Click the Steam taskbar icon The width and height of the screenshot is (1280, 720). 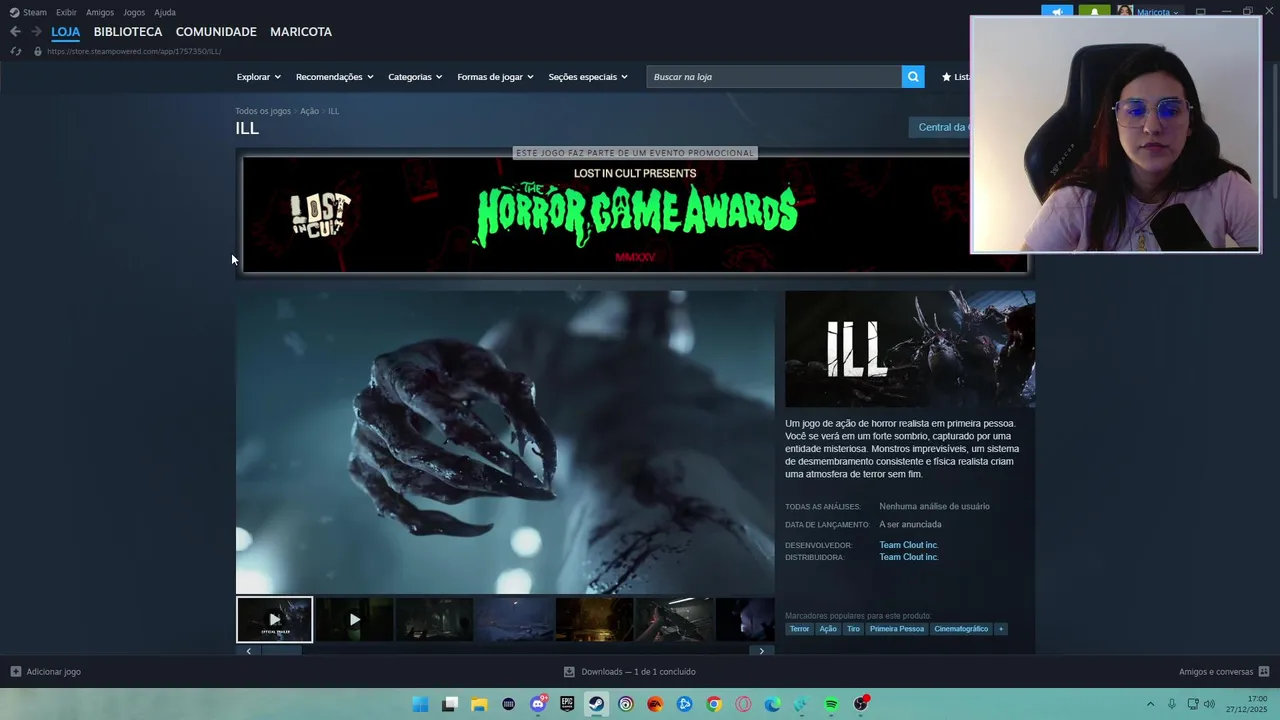click(596, 704)
